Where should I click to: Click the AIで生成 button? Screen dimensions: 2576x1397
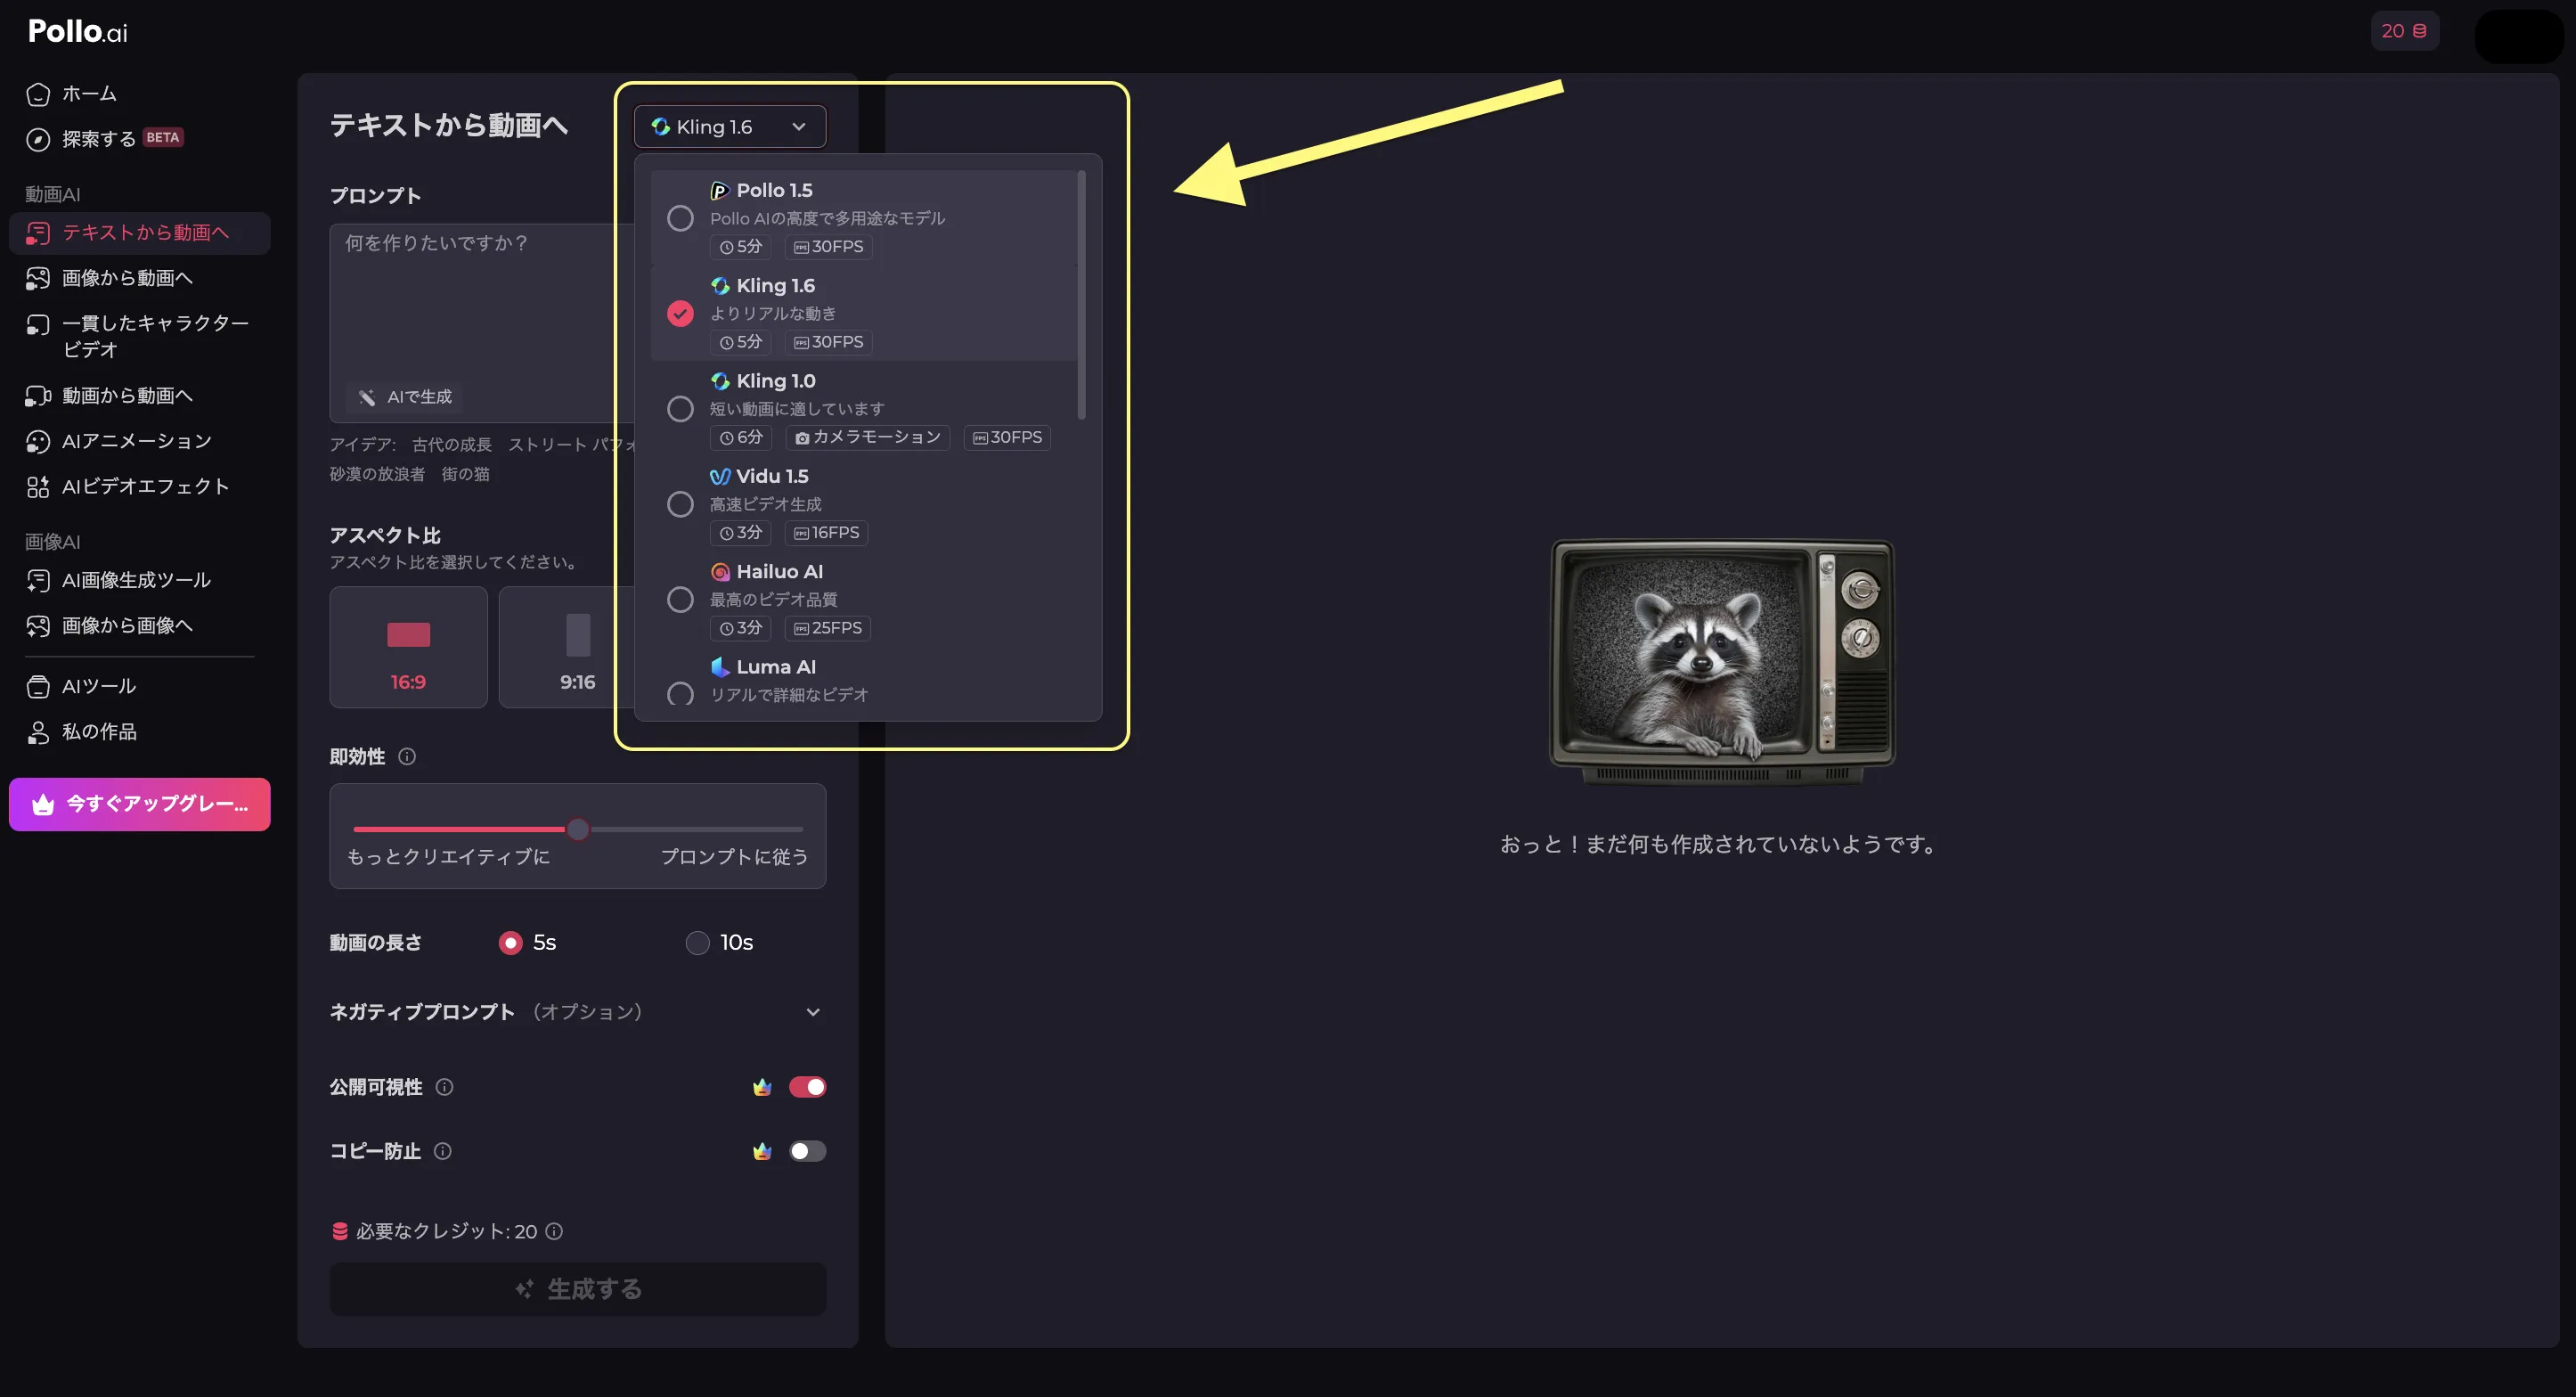[x=406, y=397]
